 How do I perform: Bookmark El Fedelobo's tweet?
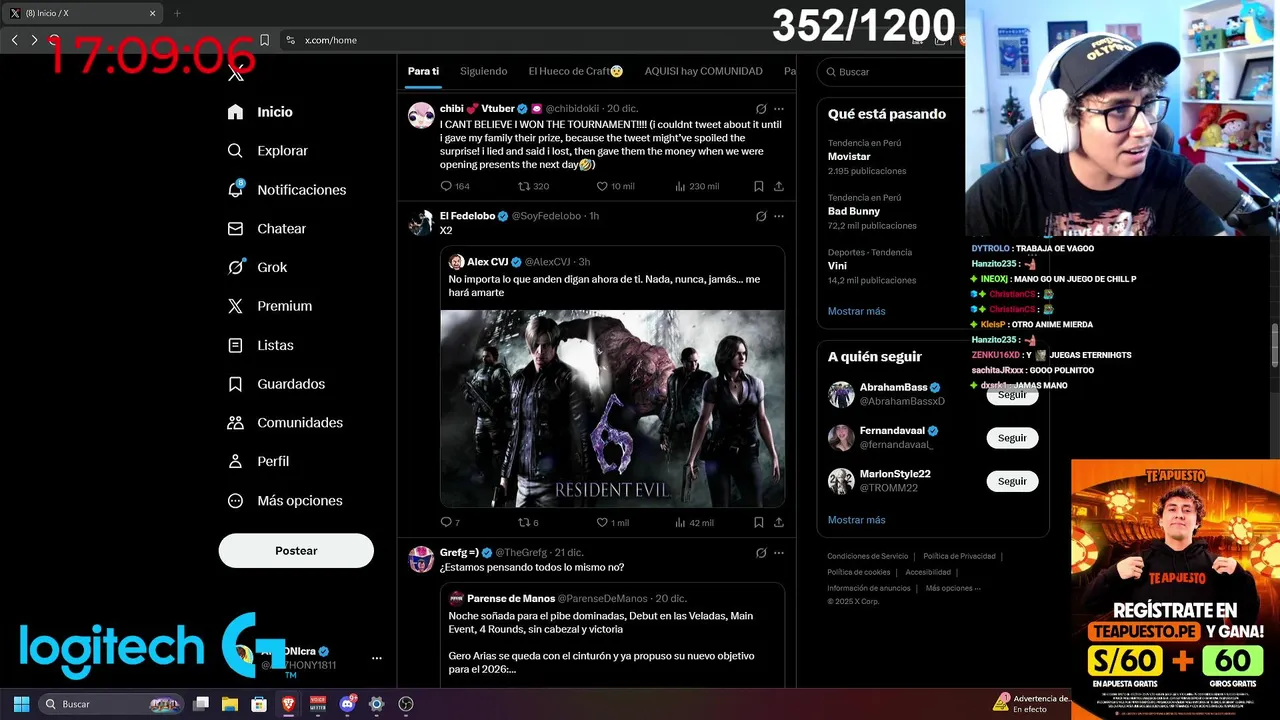pos(758,522)
